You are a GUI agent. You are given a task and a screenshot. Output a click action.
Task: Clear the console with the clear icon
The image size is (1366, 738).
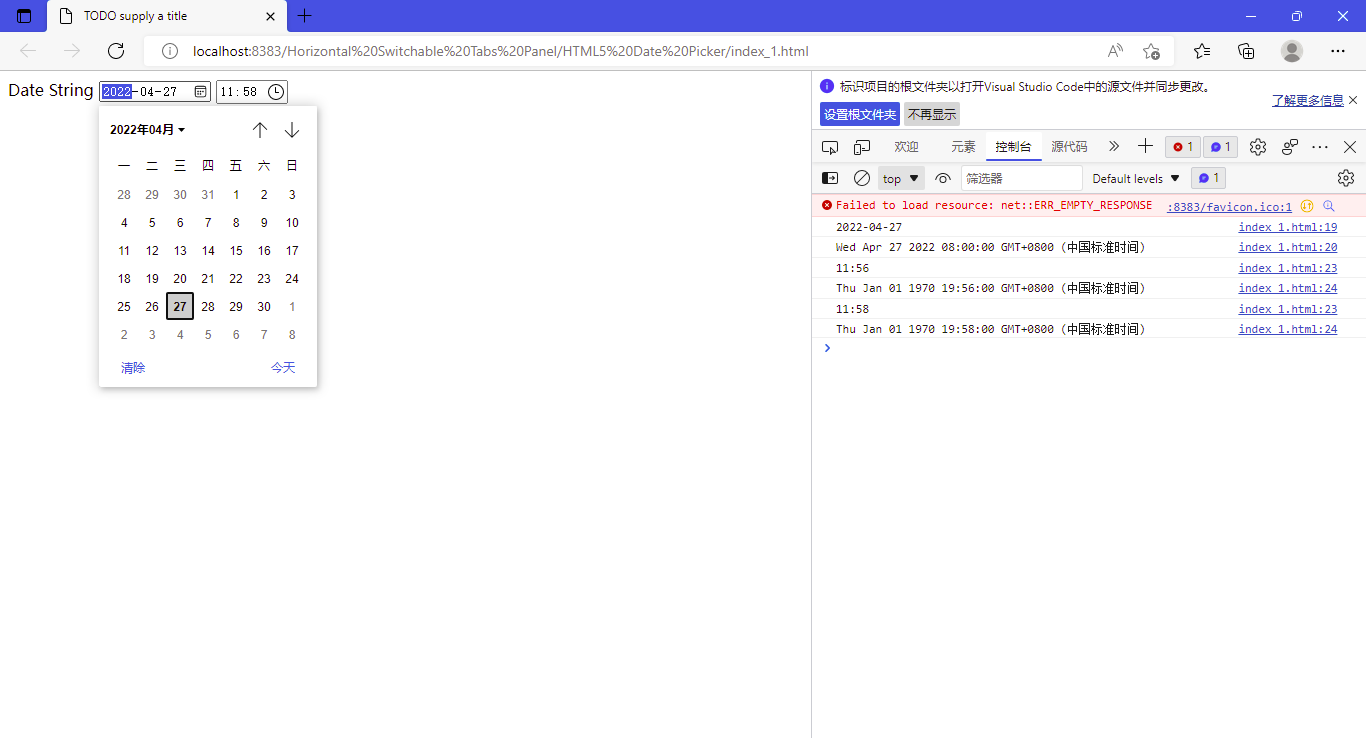point(861,178)
